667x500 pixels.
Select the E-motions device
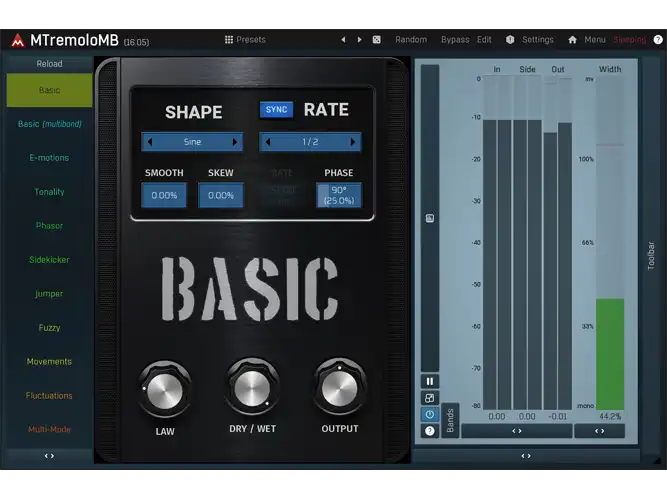pos(49,158)
